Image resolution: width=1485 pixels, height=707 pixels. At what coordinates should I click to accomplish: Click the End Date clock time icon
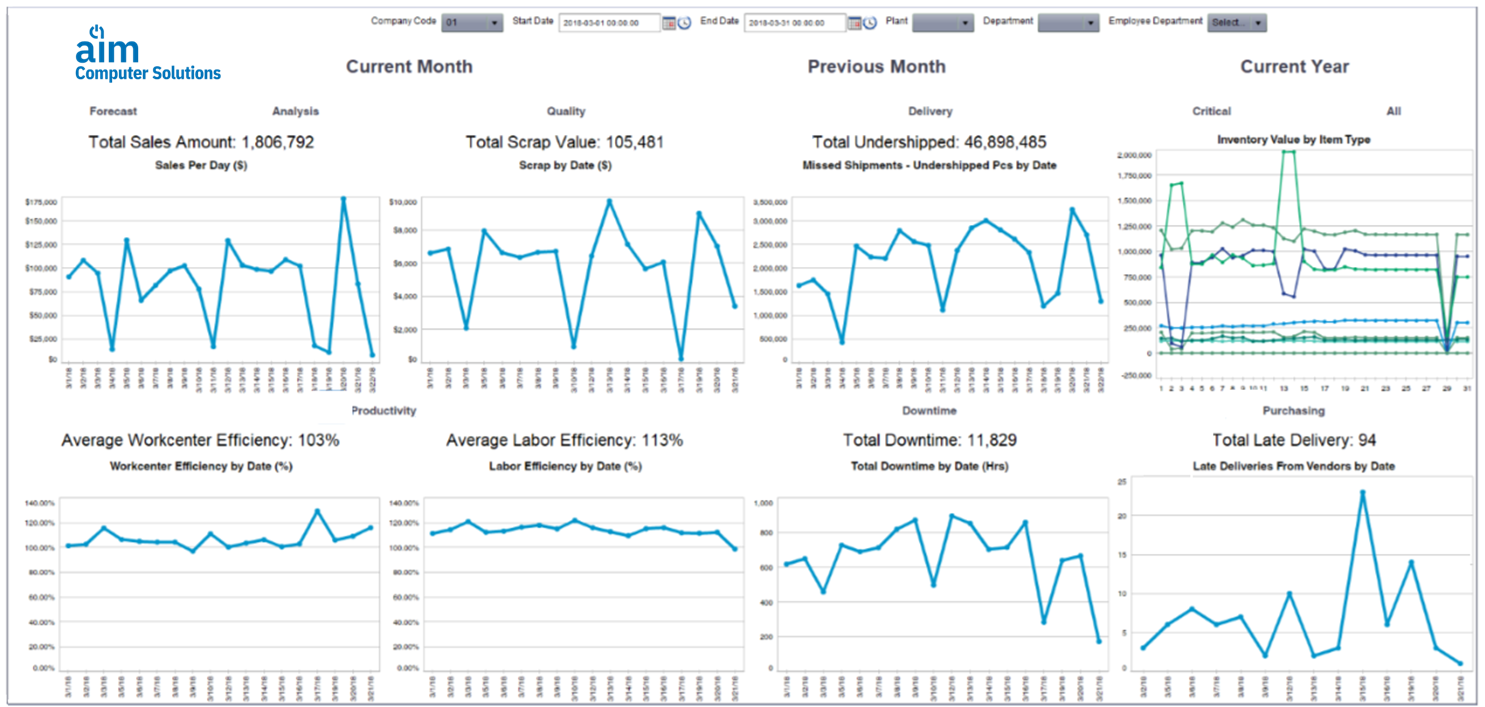point(869,23)
